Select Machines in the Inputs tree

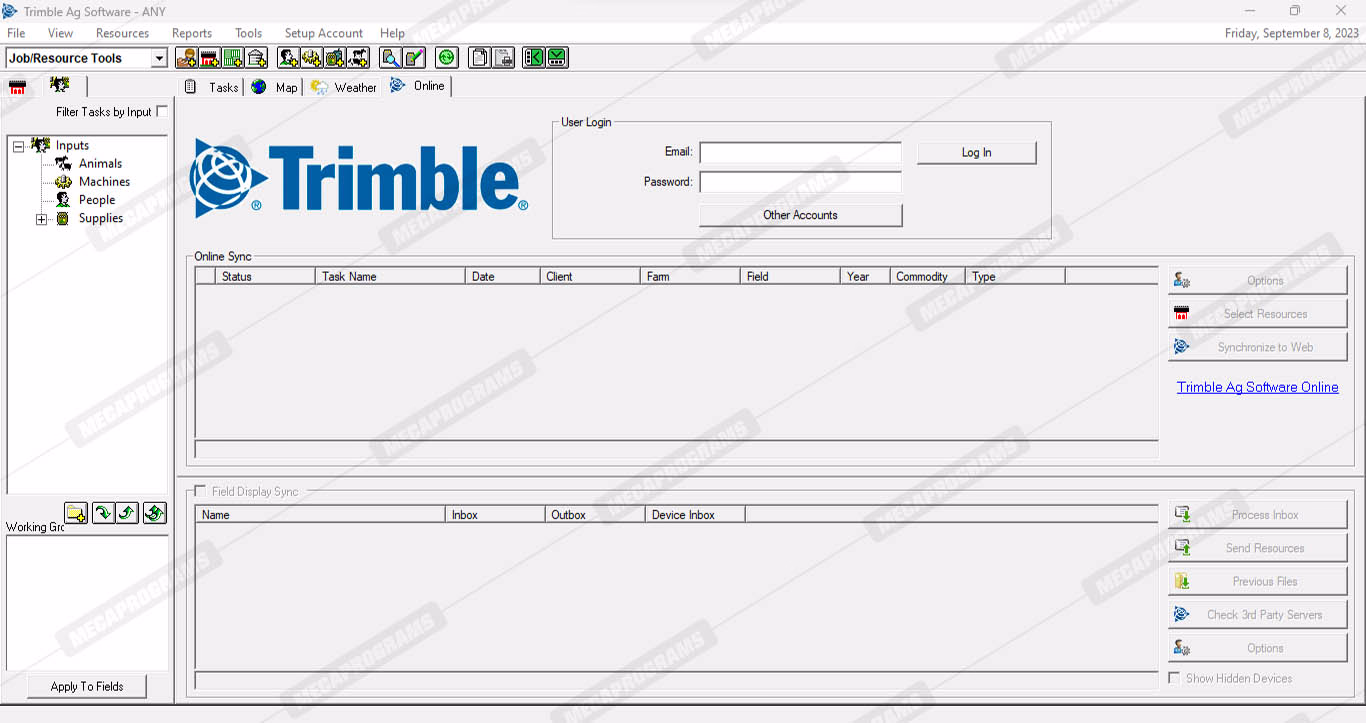click(x=104, y=182)
